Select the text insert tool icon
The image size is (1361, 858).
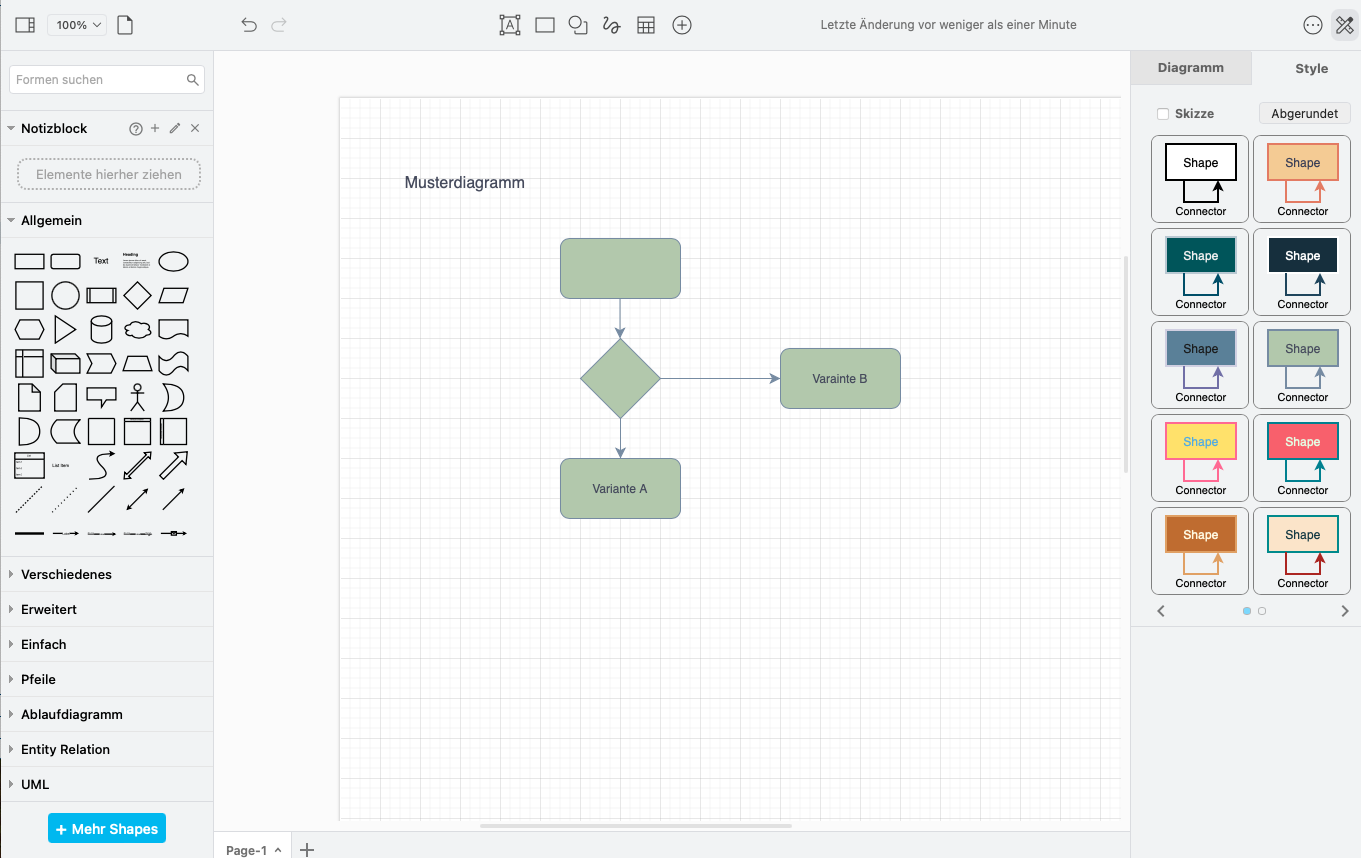[510, 25]
